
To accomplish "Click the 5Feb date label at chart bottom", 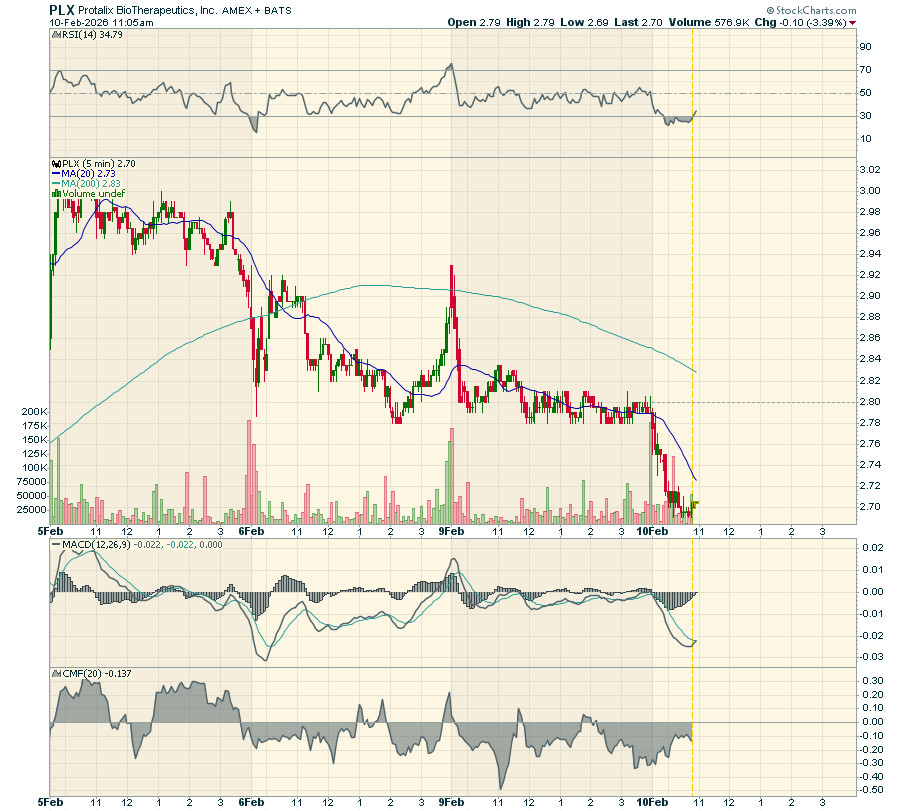I will (51, 802).
